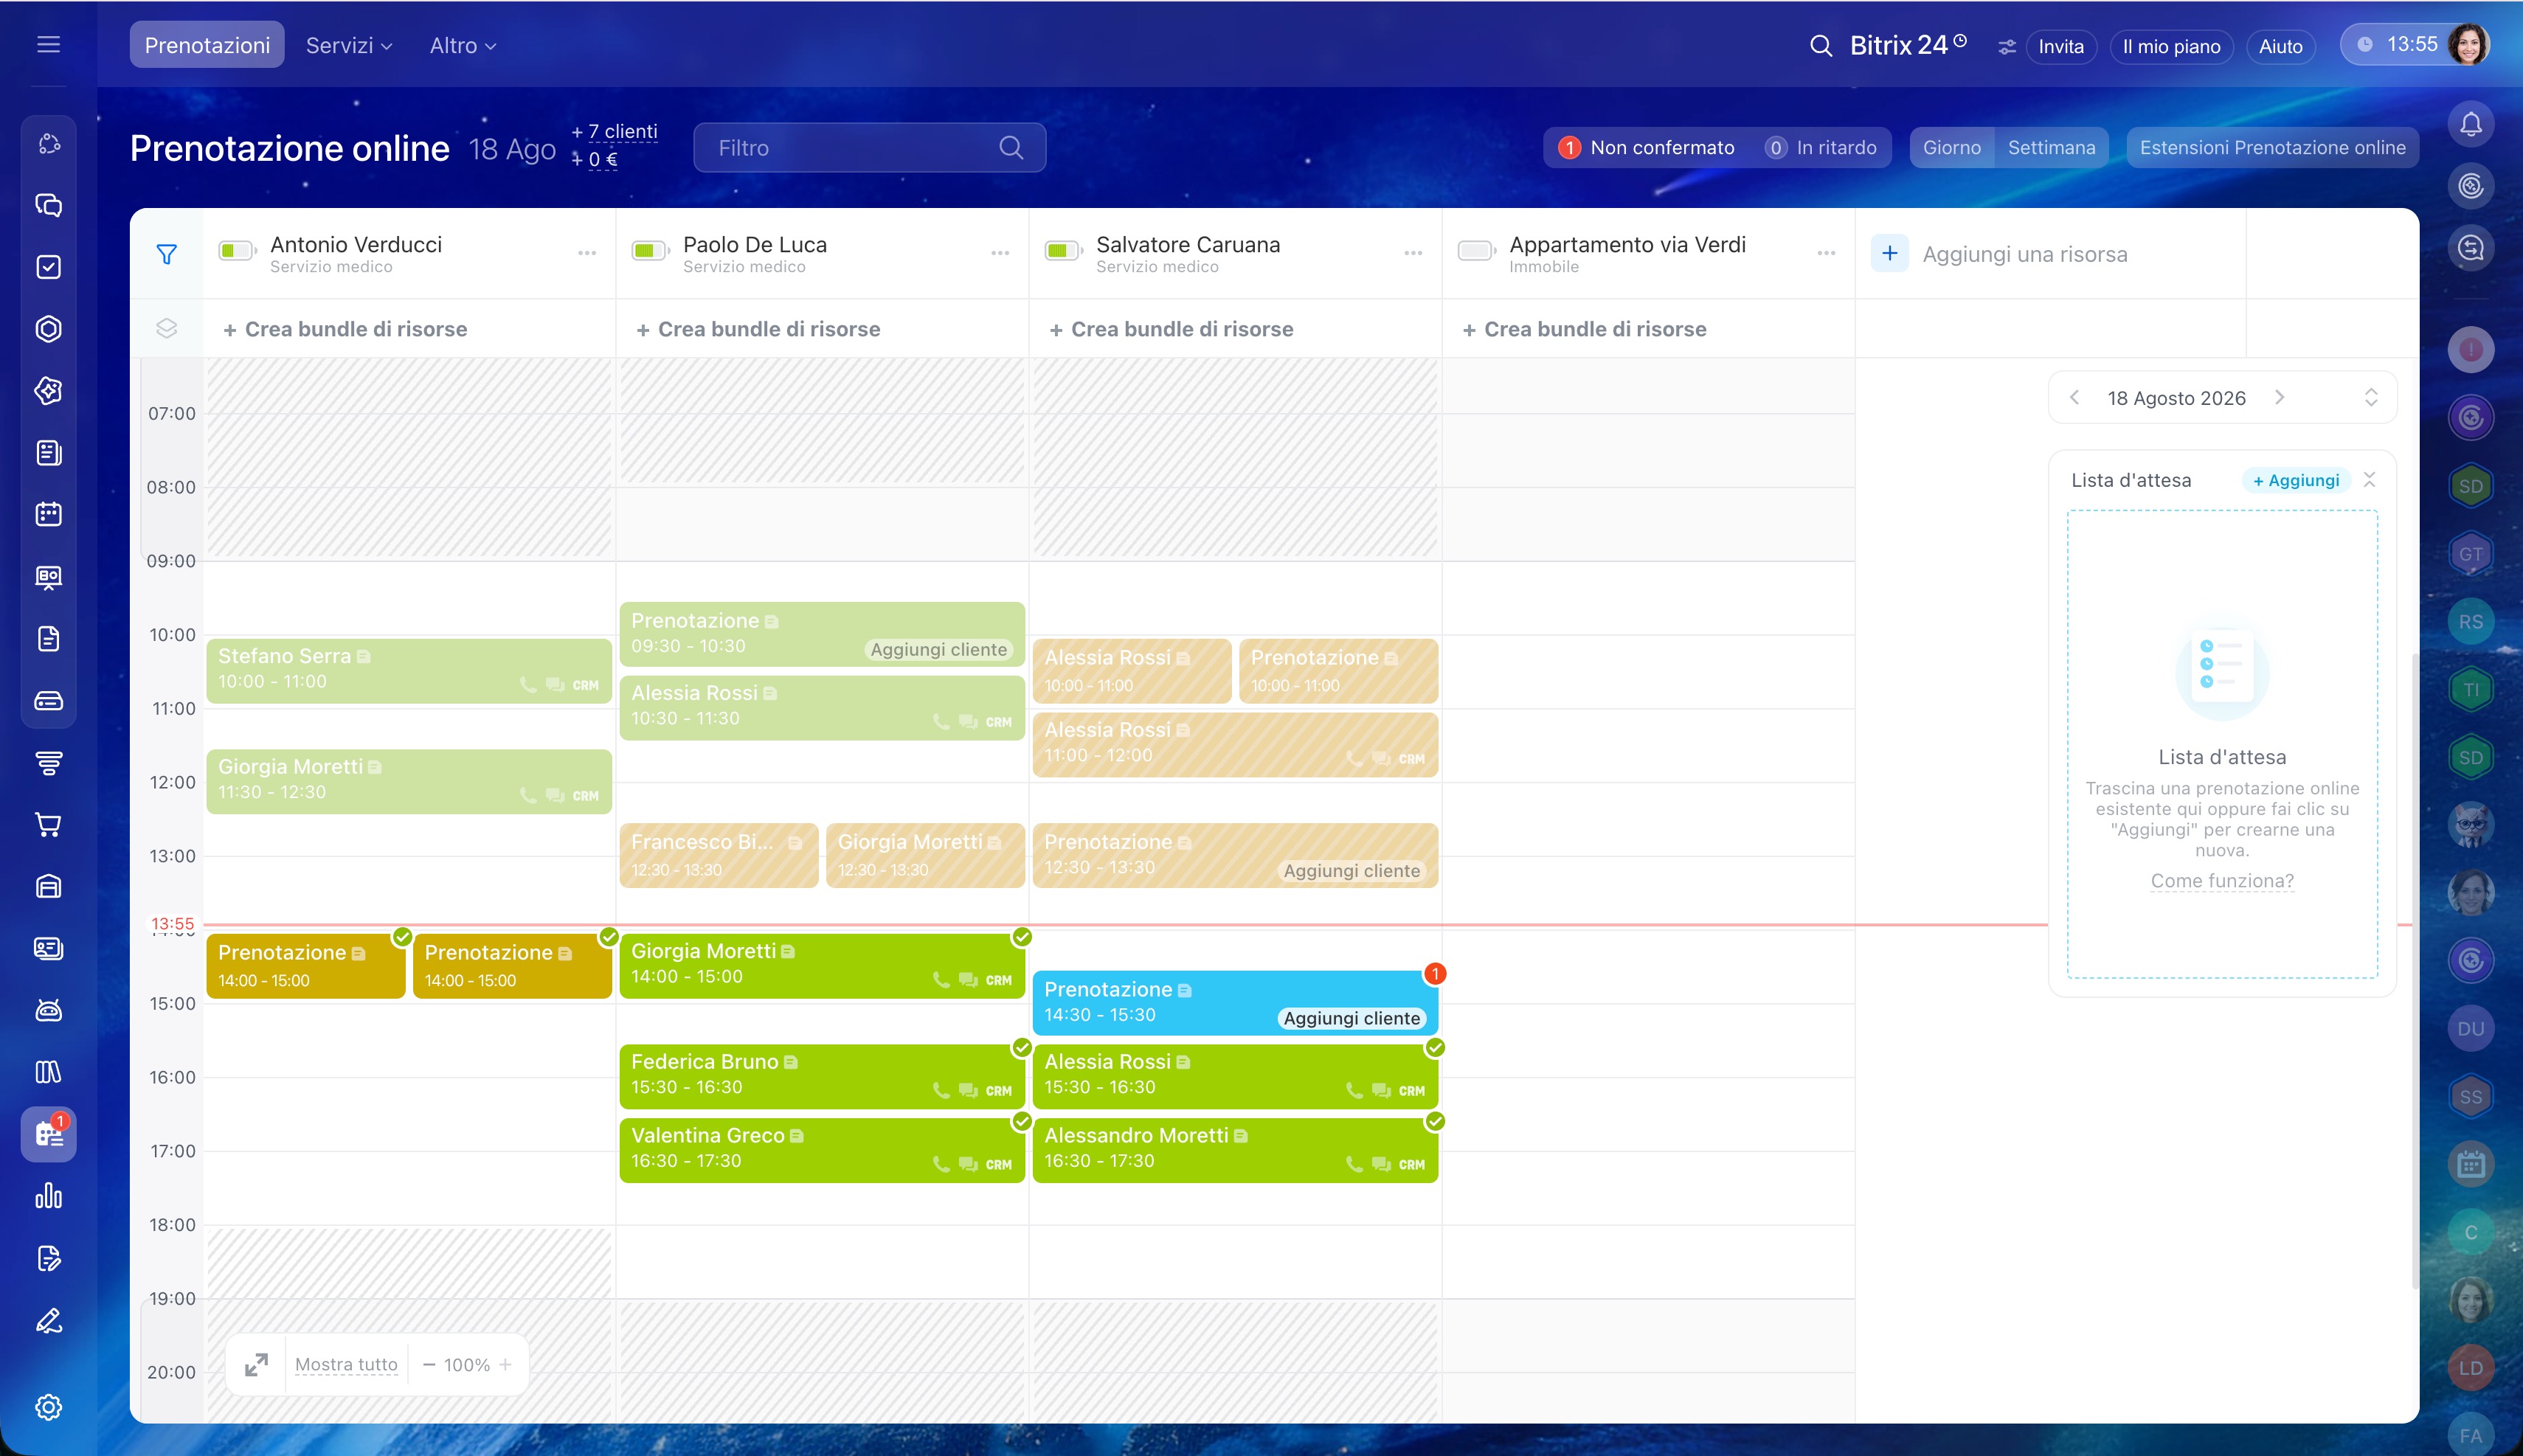
Task: Click the calendar icon in the right sidebar
Action: tap(2470, 1164)
